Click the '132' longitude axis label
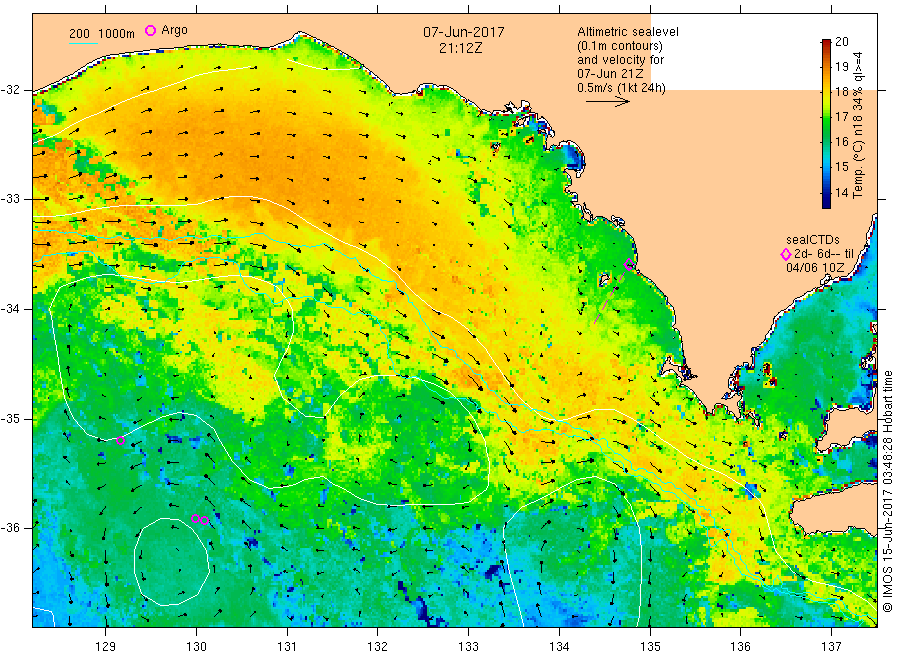This screenshot has height=660, width=900. click(x=378, y=647)
